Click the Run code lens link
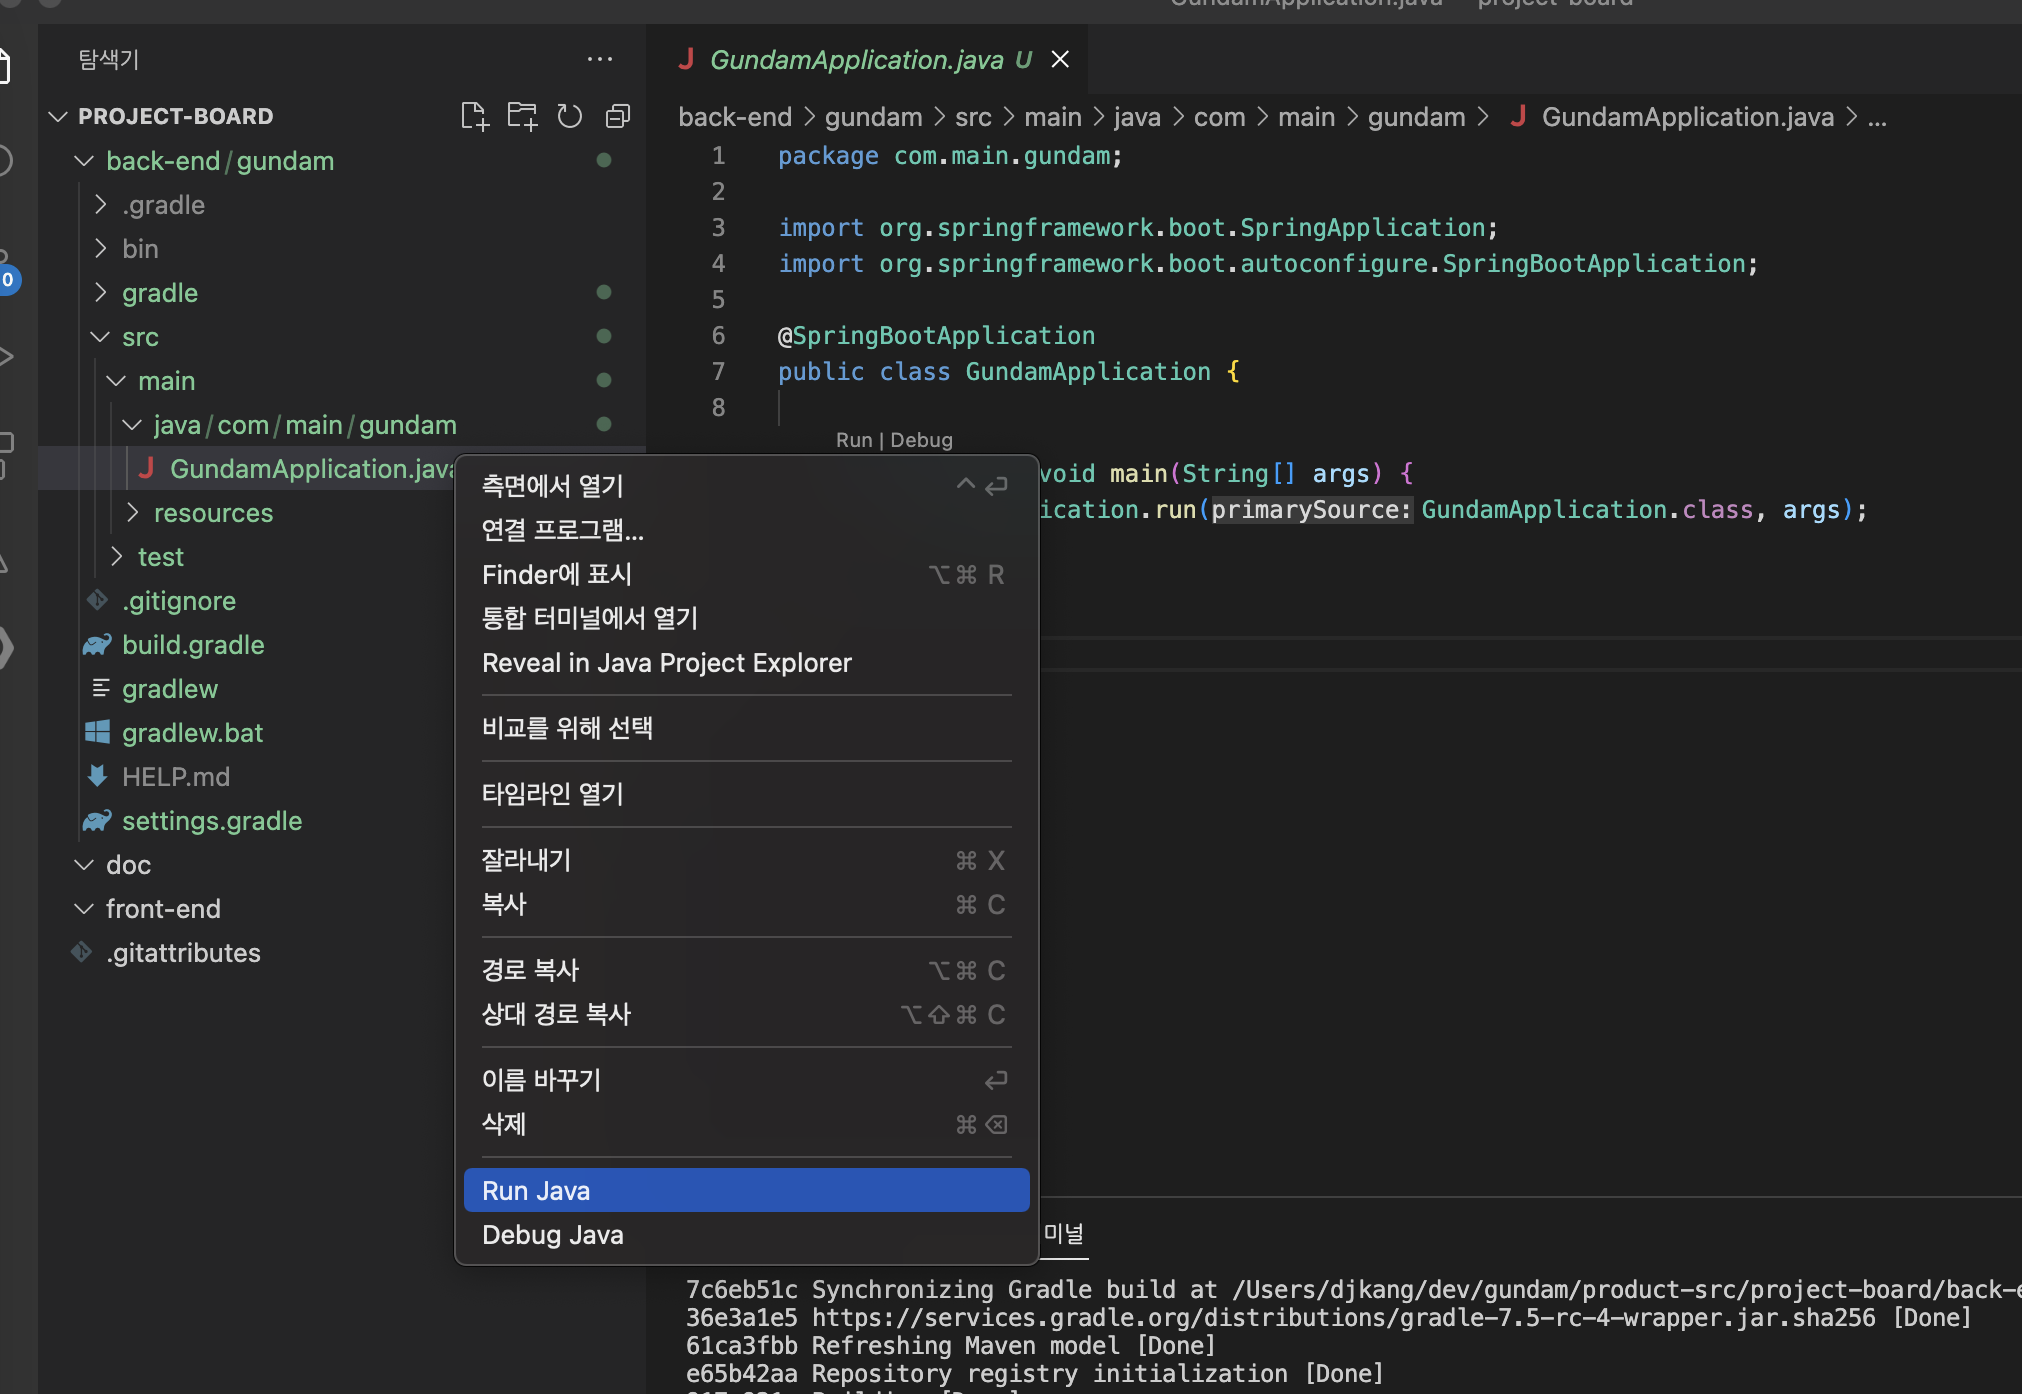 854,440
